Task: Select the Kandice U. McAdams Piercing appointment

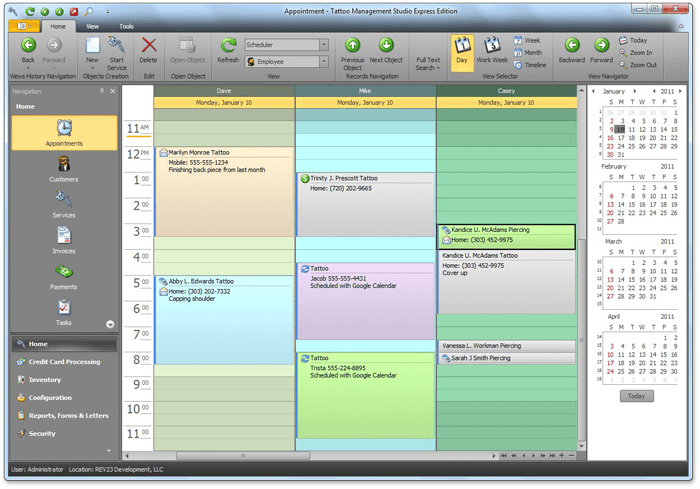Action: [x=506, y=237]
